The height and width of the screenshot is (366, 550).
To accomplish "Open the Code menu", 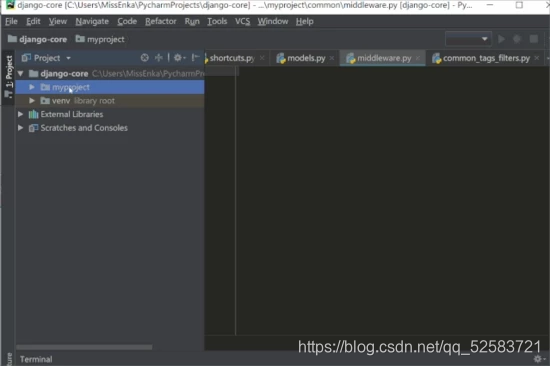I will pyautogui.click(x=127, y=21).
